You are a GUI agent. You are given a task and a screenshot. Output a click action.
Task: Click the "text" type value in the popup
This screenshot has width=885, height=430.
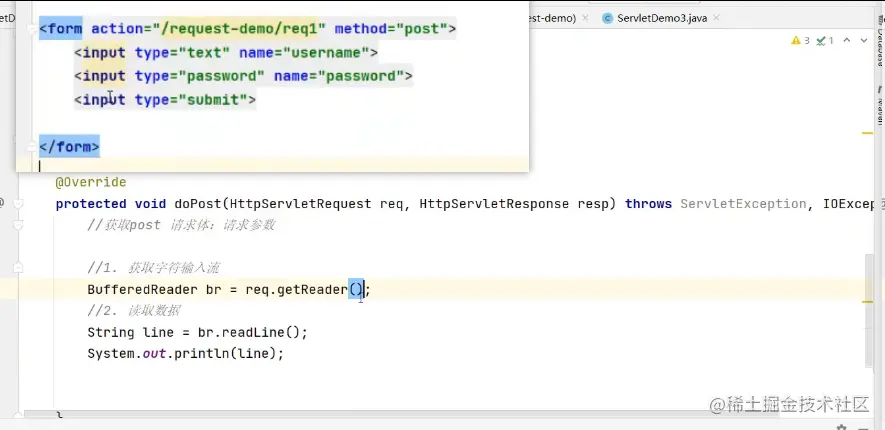204,52
